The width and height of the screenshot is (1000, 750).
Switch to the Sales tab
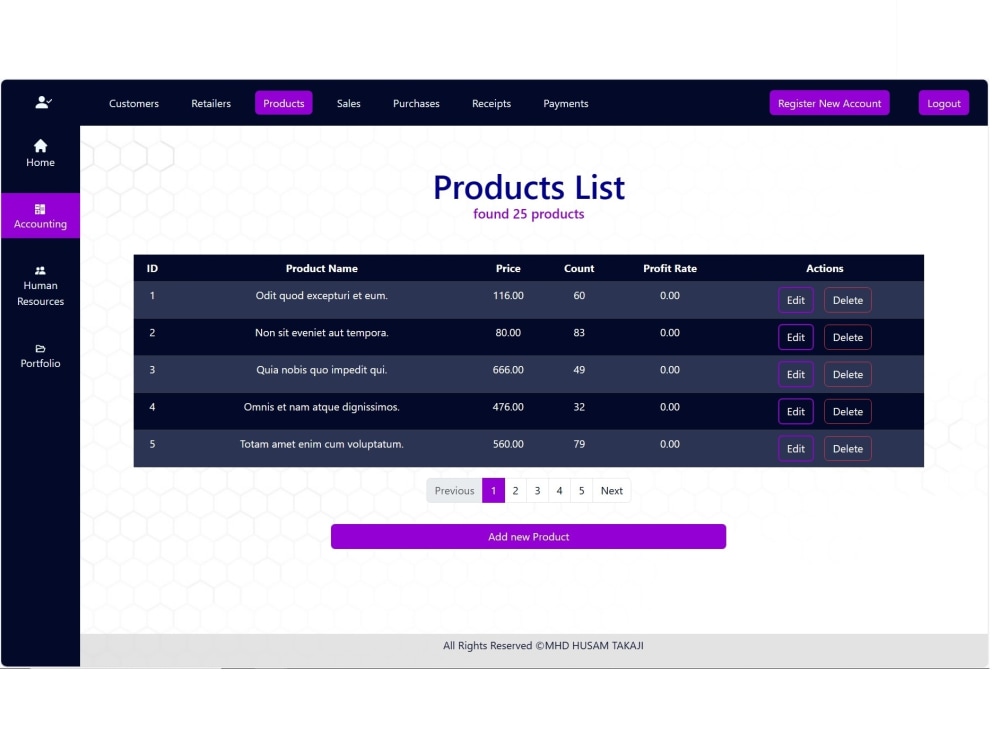(x=348, y=103)
